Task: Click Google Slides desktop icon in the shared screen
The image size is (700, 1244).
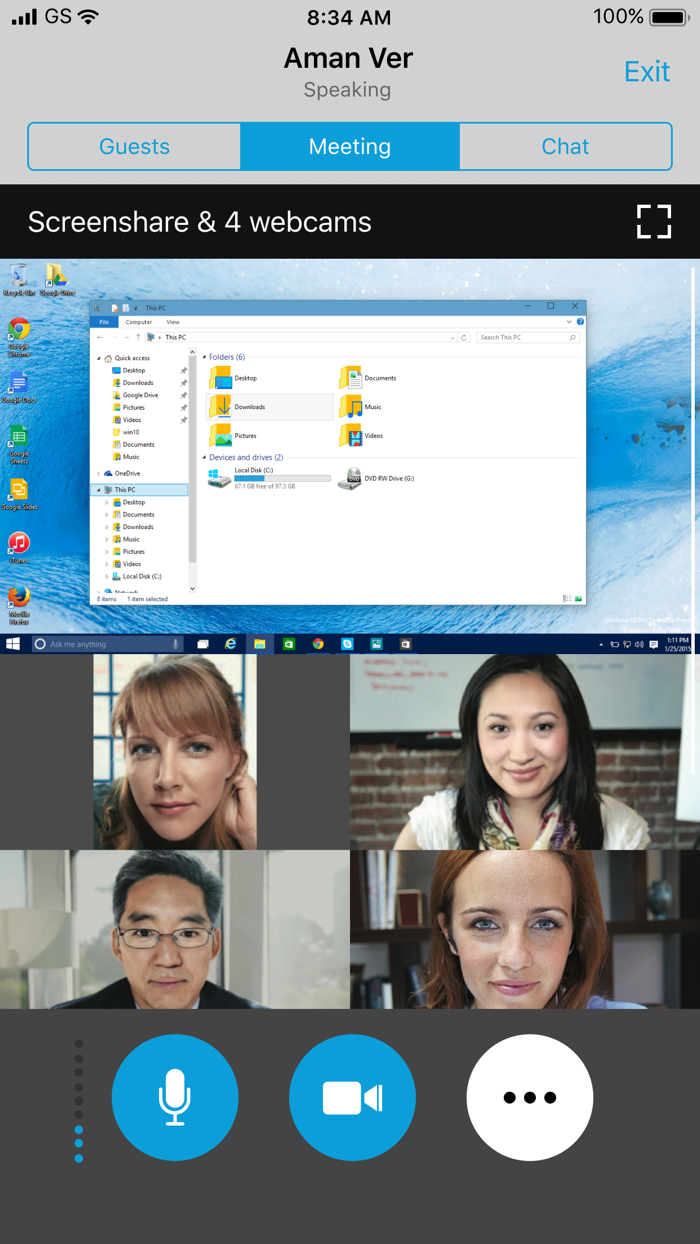Action: point(19,494)
